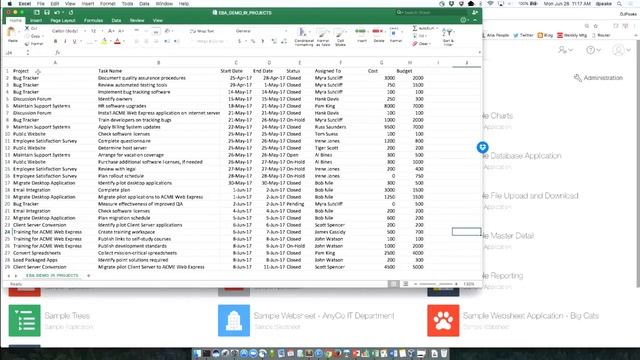The height and width of the screenshot is (360, 640).
Task: Click the Redo icon in title bar
Action: (71, 13)
